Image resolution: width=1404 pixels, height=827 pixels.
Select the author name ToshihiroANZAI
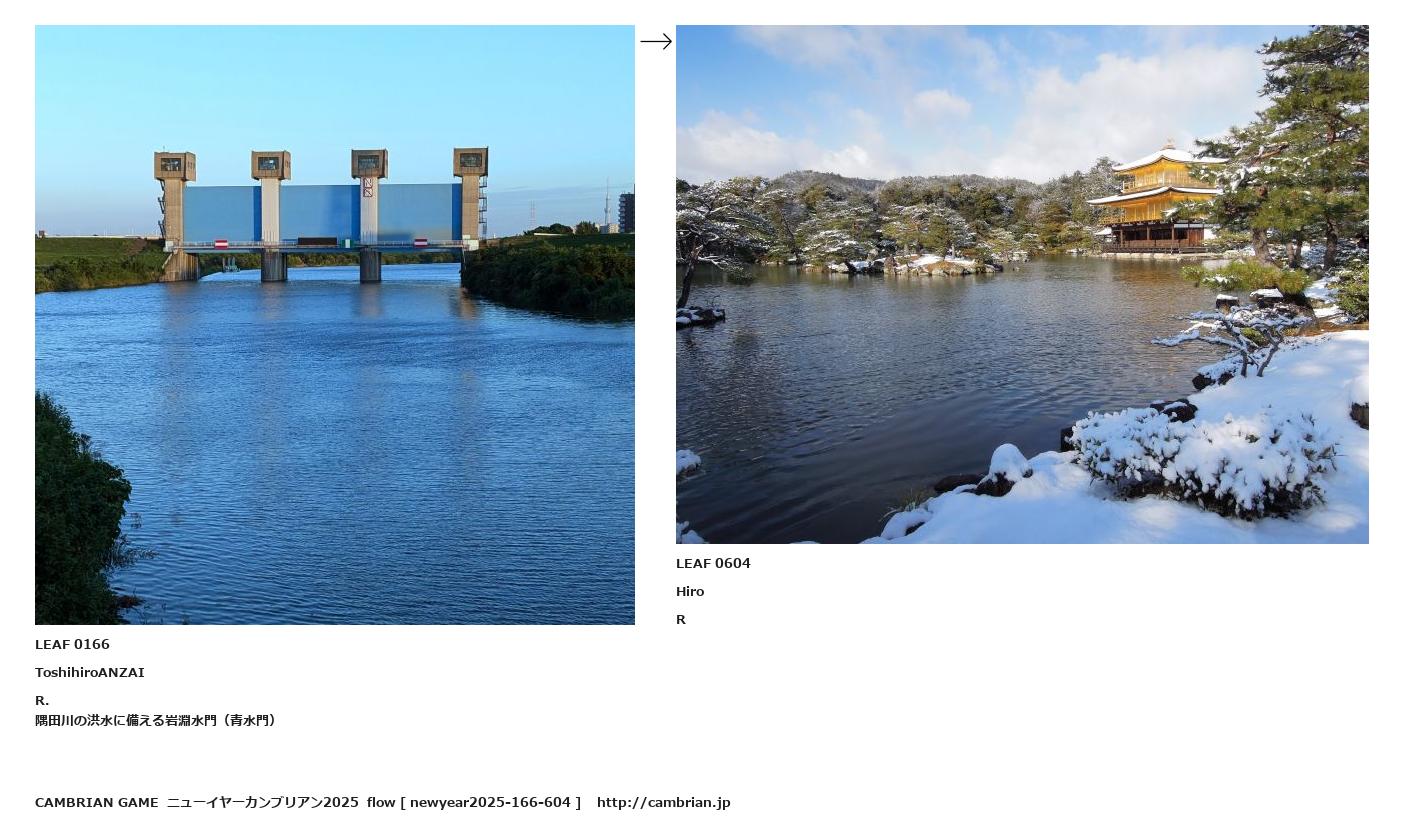point(90,672)
